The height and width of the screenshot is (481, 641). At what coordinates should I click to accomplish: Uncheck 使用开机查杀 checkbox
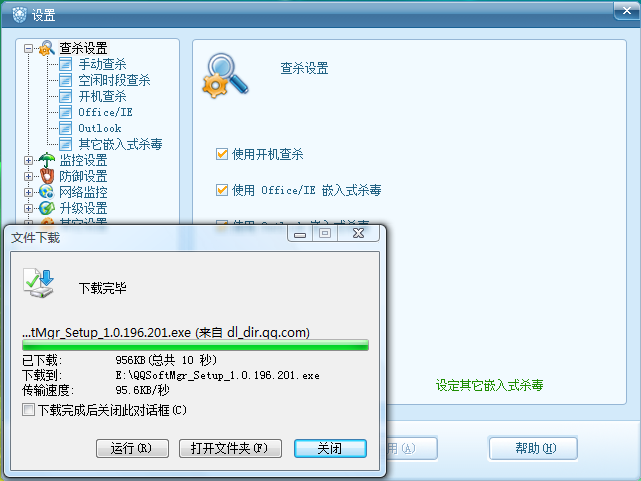coord(222,154)
